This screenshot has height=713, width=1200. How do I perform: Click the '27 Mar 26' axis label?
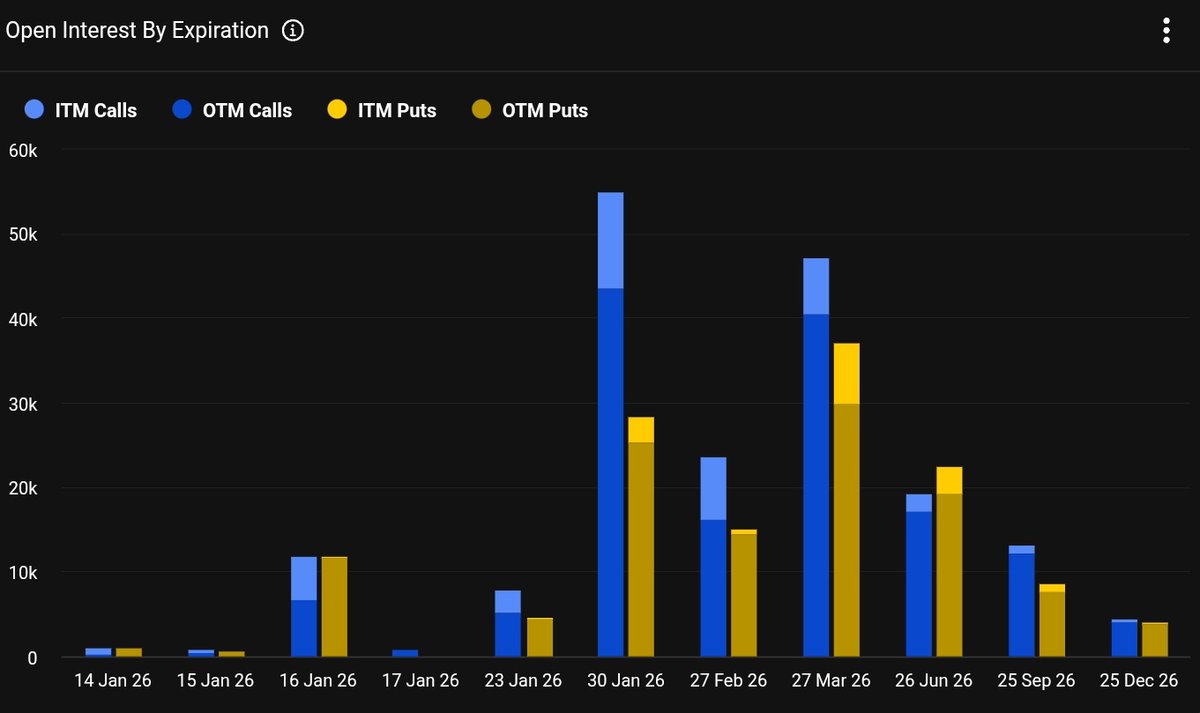pos(831,681)
